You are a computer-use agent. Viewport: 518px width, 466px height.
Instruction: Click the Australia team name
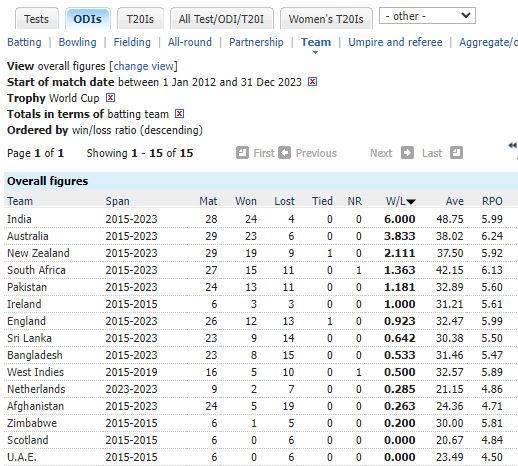28,236
